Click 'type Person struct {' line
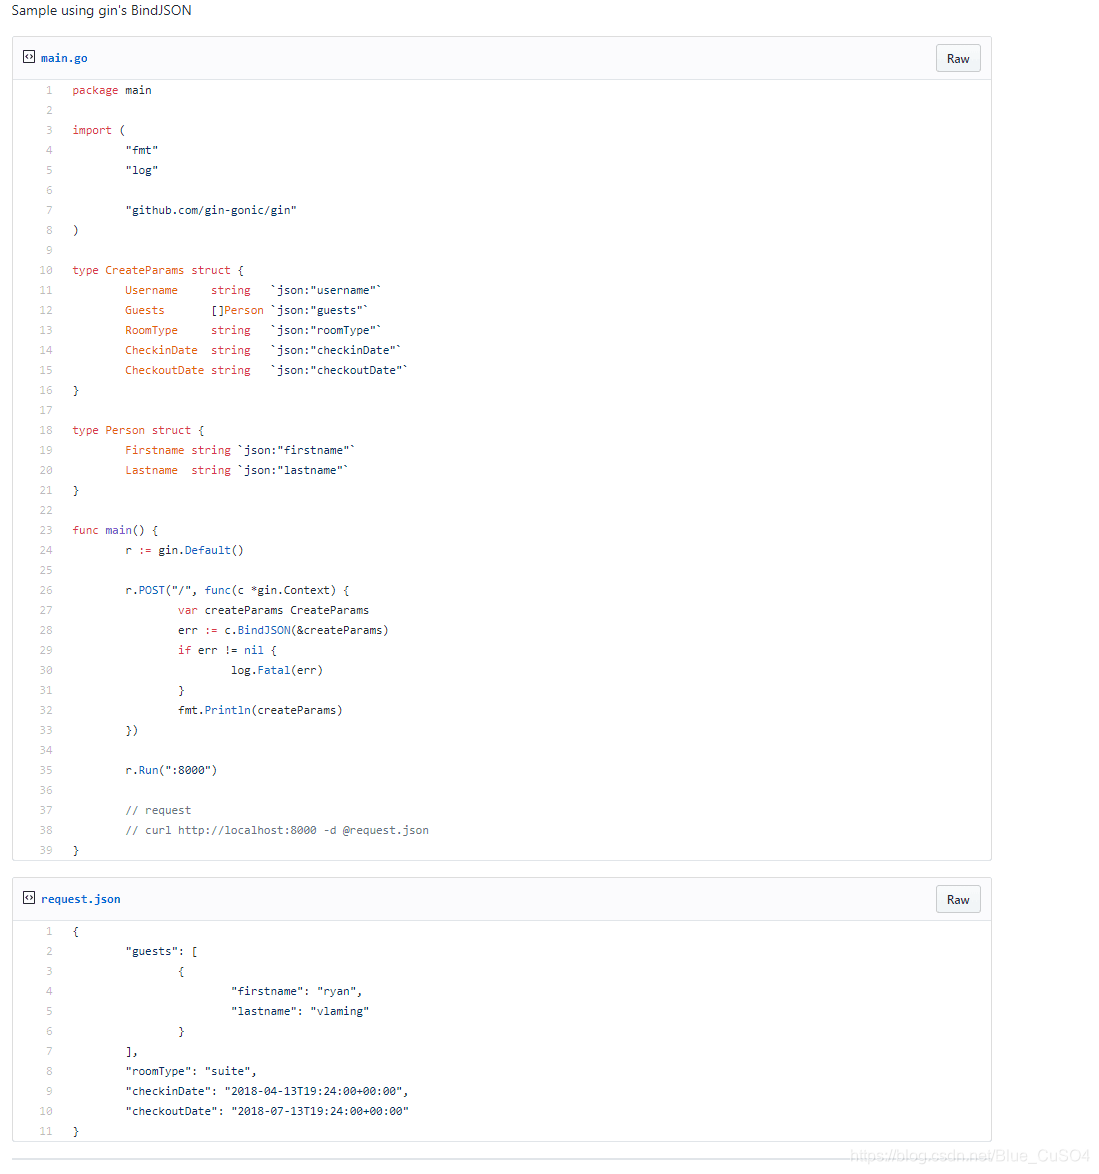Image resolution: width=1099 pixels, height=1174 pixels. click(x=138, y=431)
